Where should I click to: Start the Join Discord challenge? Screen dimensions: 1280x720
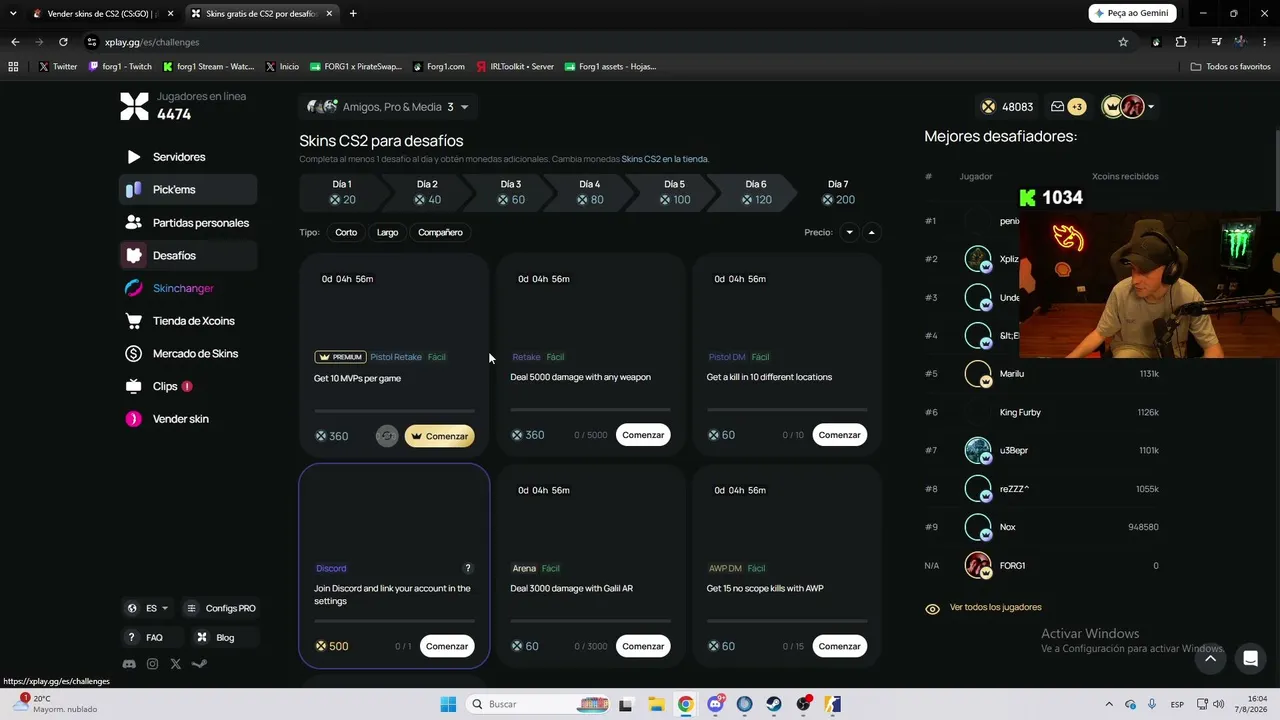tap(447, 646)
